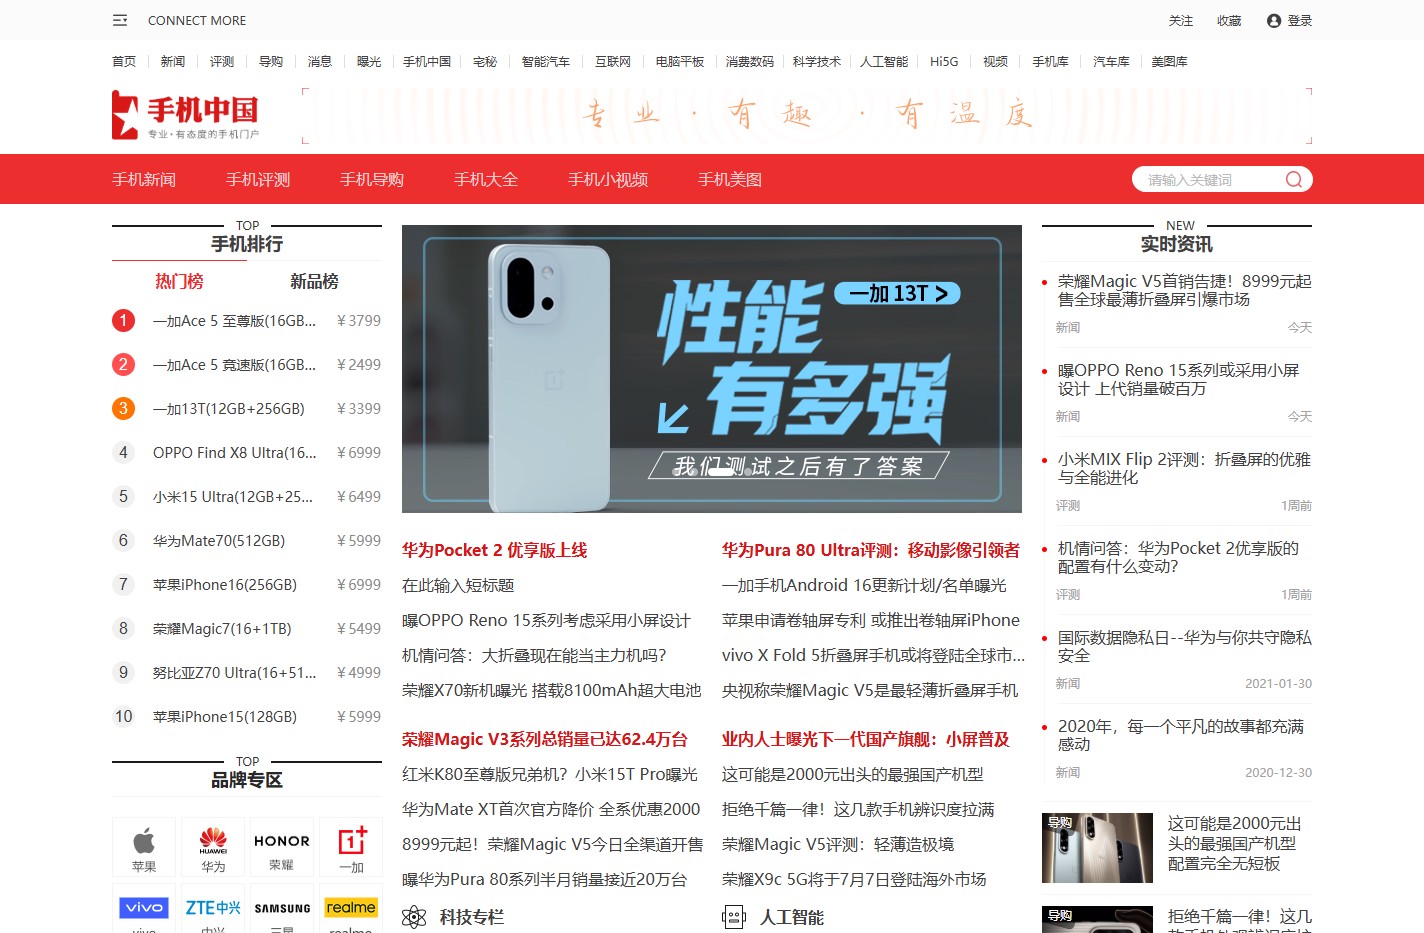Open the 拒绝千篇一律 article thumbnail
This screenshot has width=1424, height=933.
1097,920
